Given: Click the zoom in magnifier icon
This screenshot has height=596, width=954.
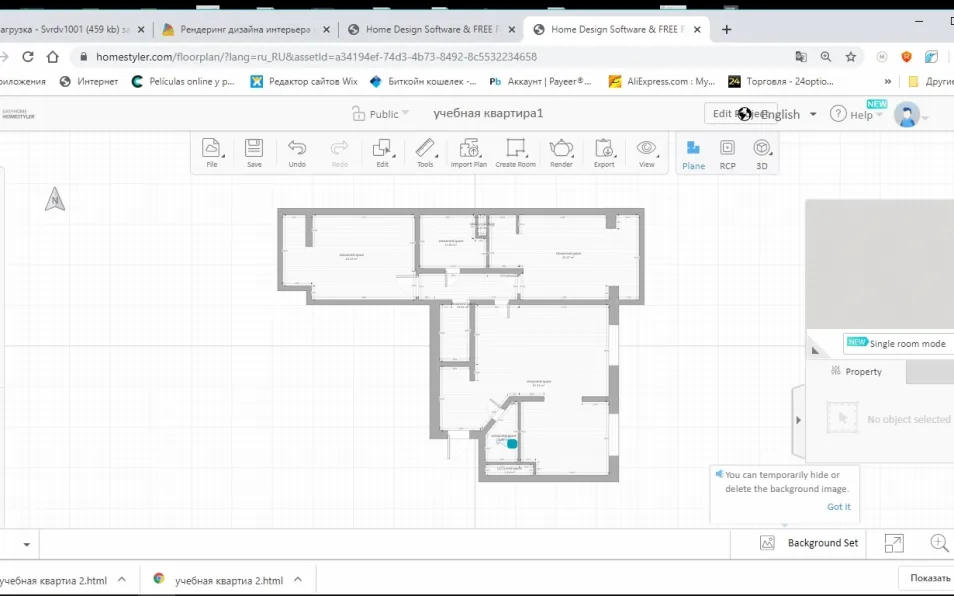Looking at the screenshot, I should click(939, 543).
